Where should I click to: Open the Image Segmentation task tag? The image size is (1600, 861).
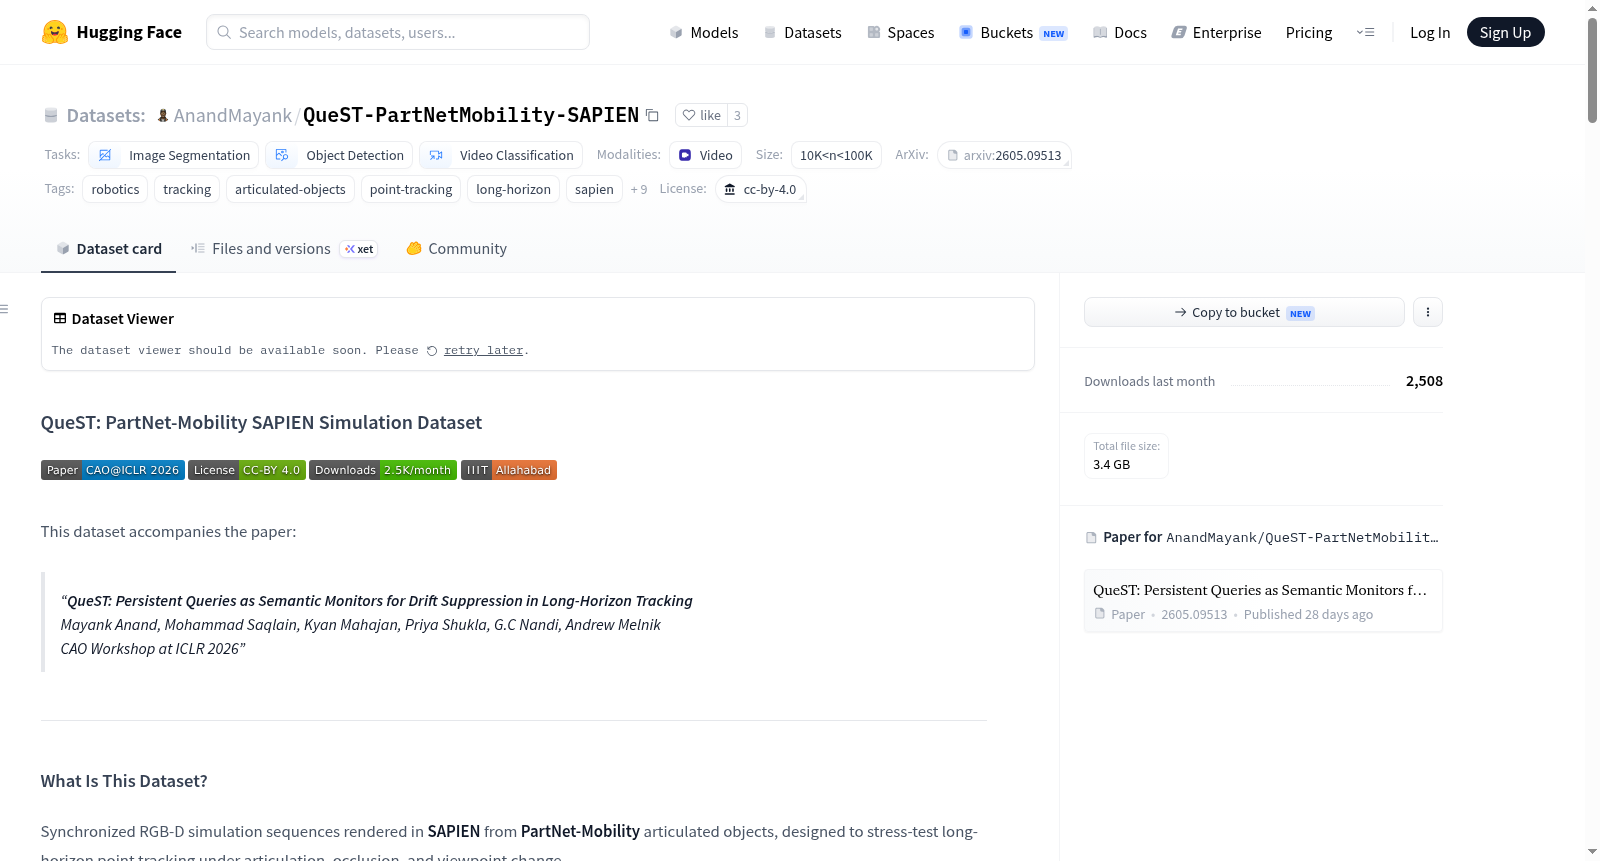(x=174, y=155)
